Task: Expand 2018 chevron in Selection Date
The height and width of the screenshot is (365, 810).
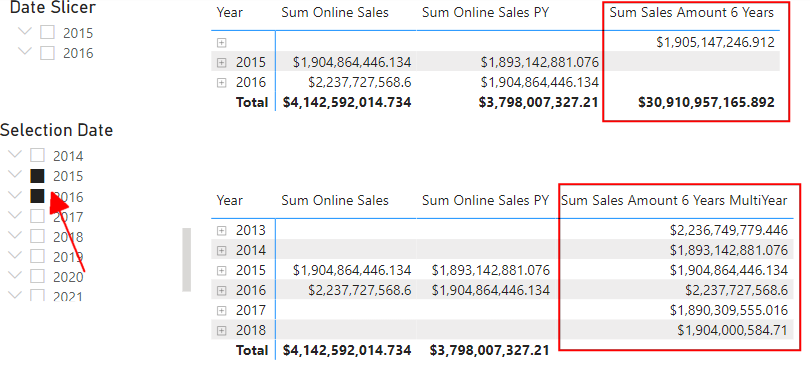Action: (15, 235)
